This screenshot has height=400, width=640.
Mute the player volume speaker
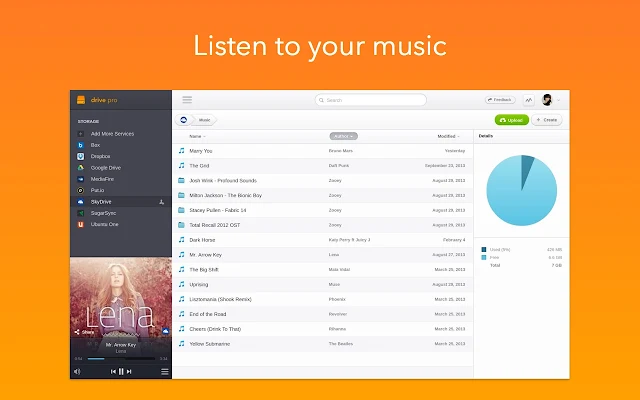(77, 371)
